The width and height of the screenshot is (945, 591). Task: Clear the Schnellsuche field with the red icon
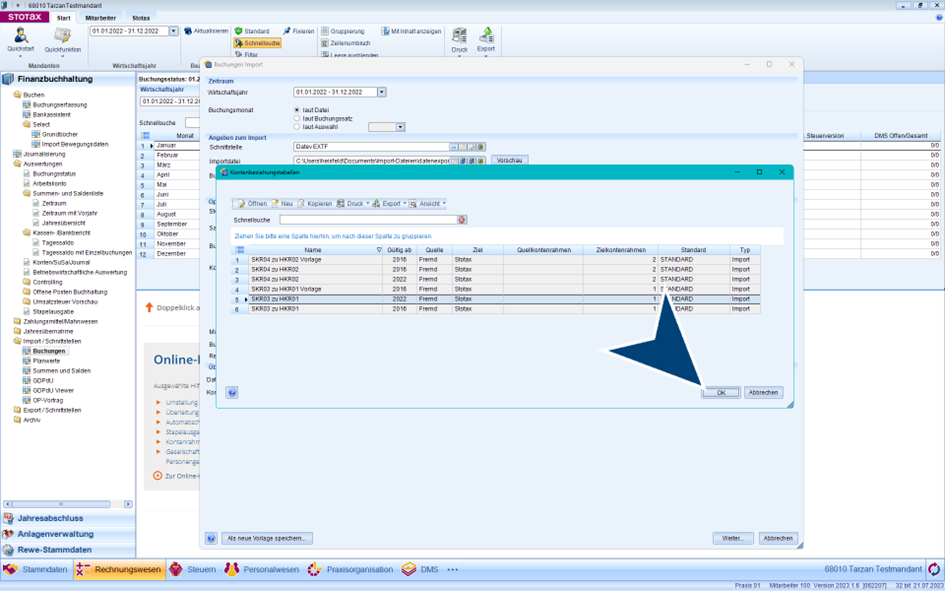pyautogui.click(x=462, y=220)
